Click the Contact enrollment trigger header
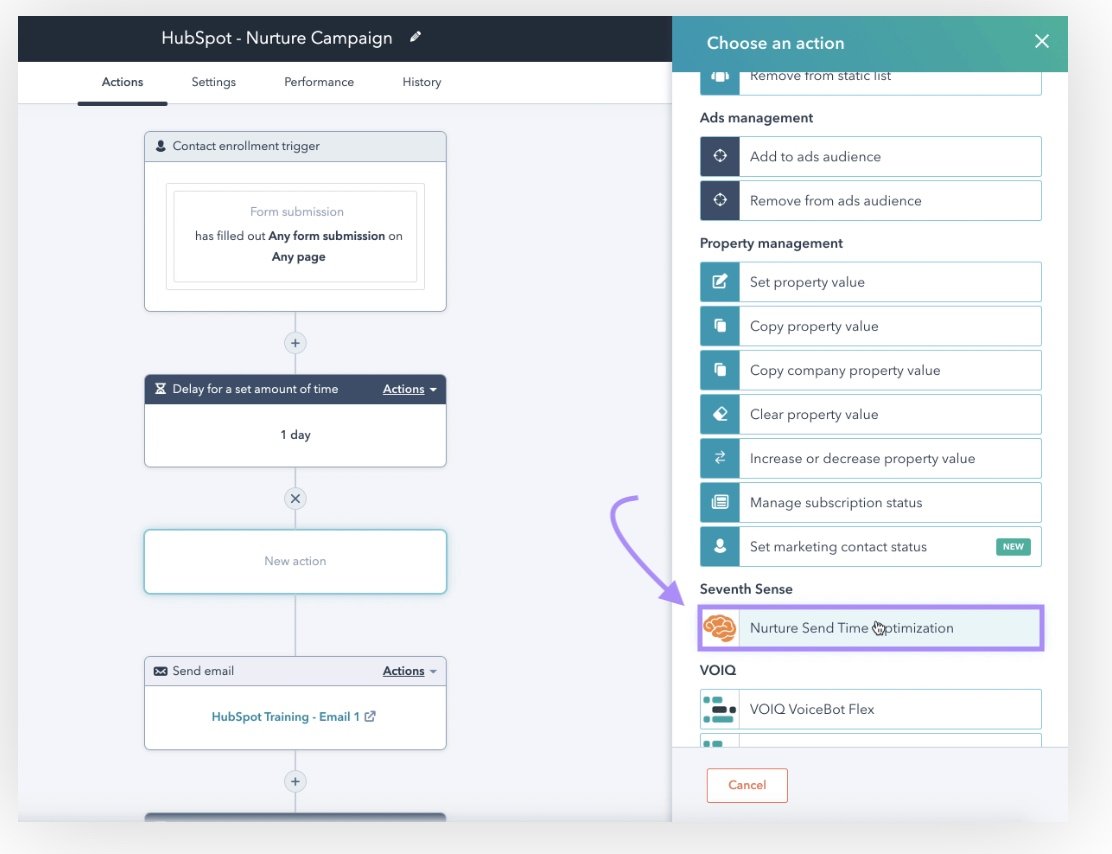The image size is (1112, 854). [295, 146]
